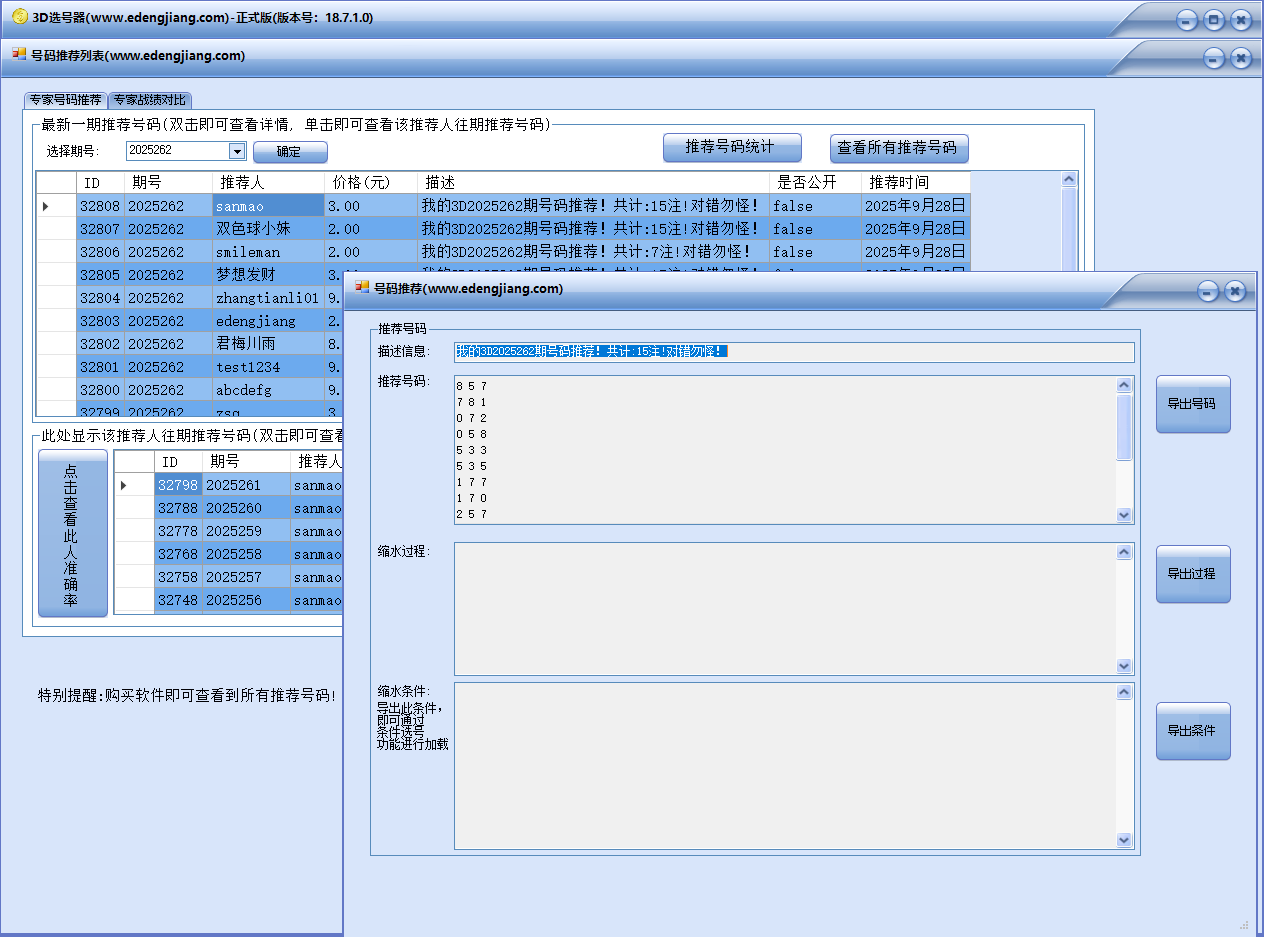Screen dimensions: 1264x937
Task: Minimize the 号码推荐列表 window
Action: (1214, 59)
